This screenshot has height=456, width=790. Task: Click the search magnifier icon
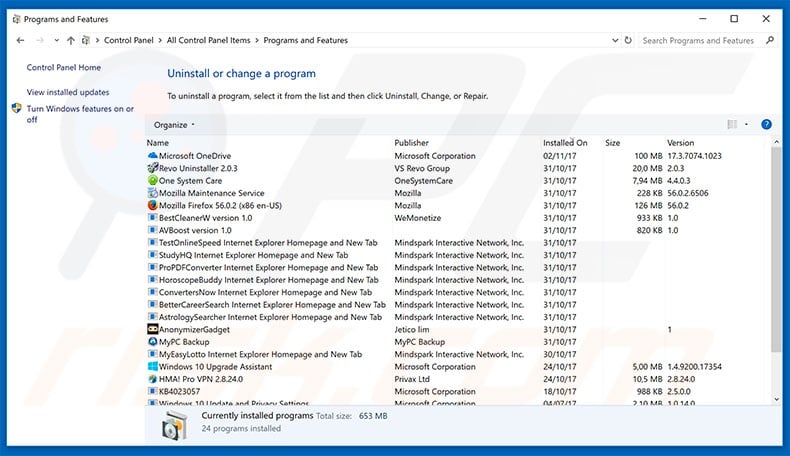pyautogui.click(x=770, y=40)
